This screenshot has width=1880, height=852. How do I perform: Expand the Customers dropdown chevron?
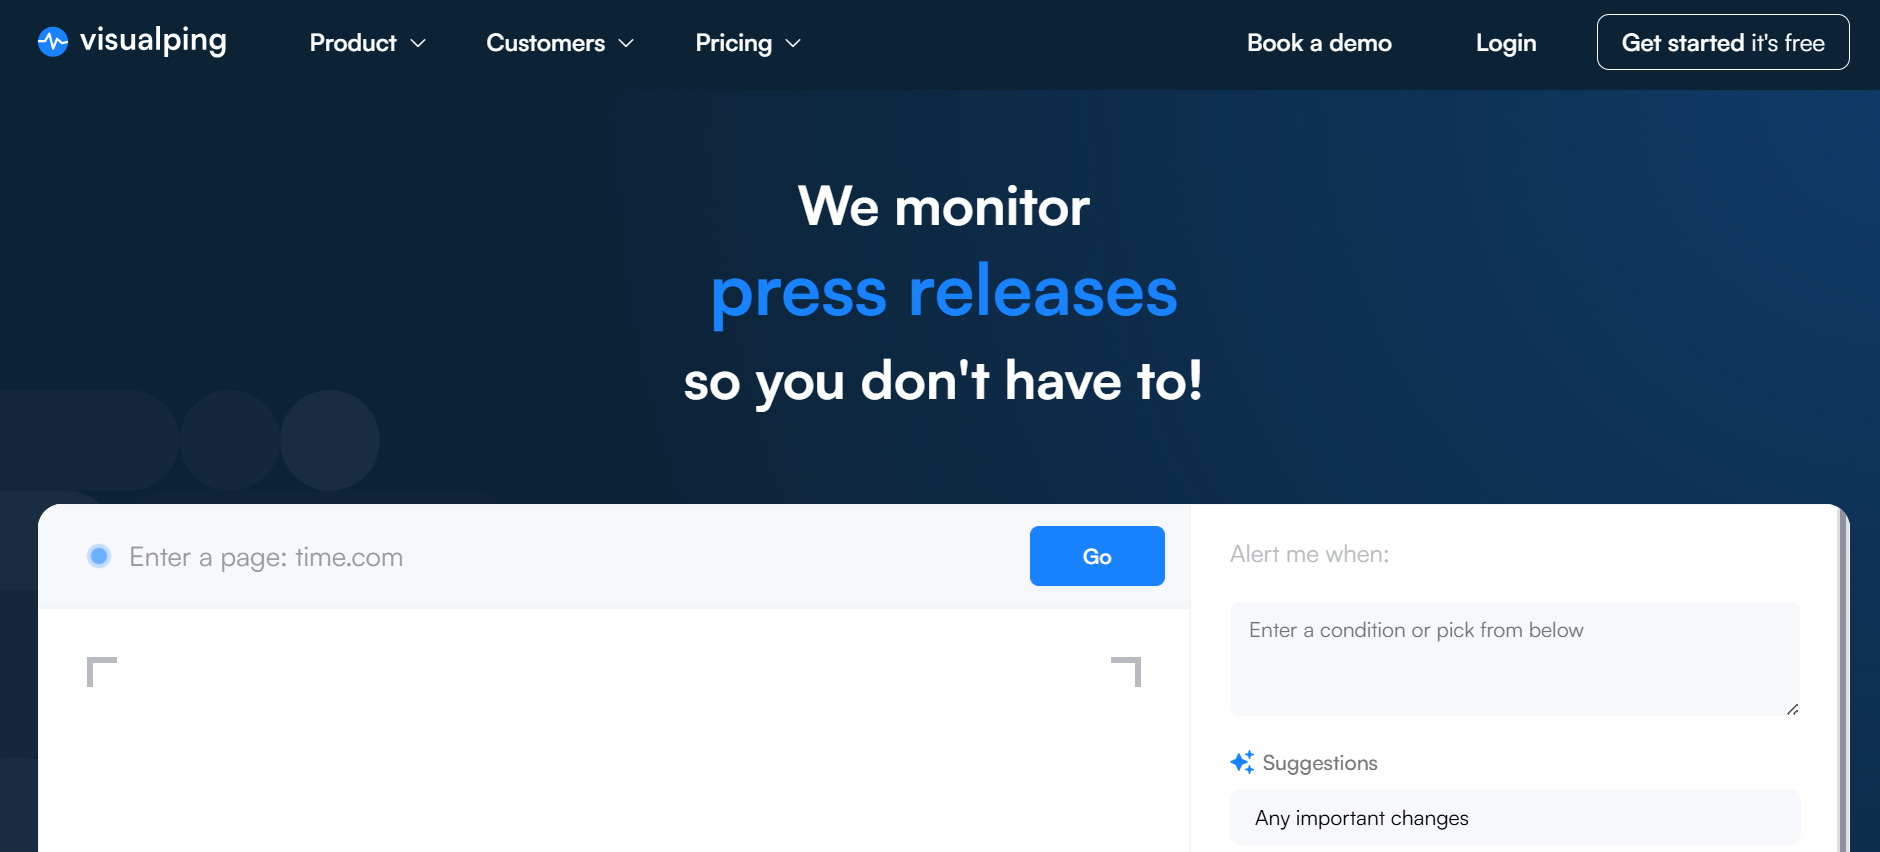(x=627, y=43)
